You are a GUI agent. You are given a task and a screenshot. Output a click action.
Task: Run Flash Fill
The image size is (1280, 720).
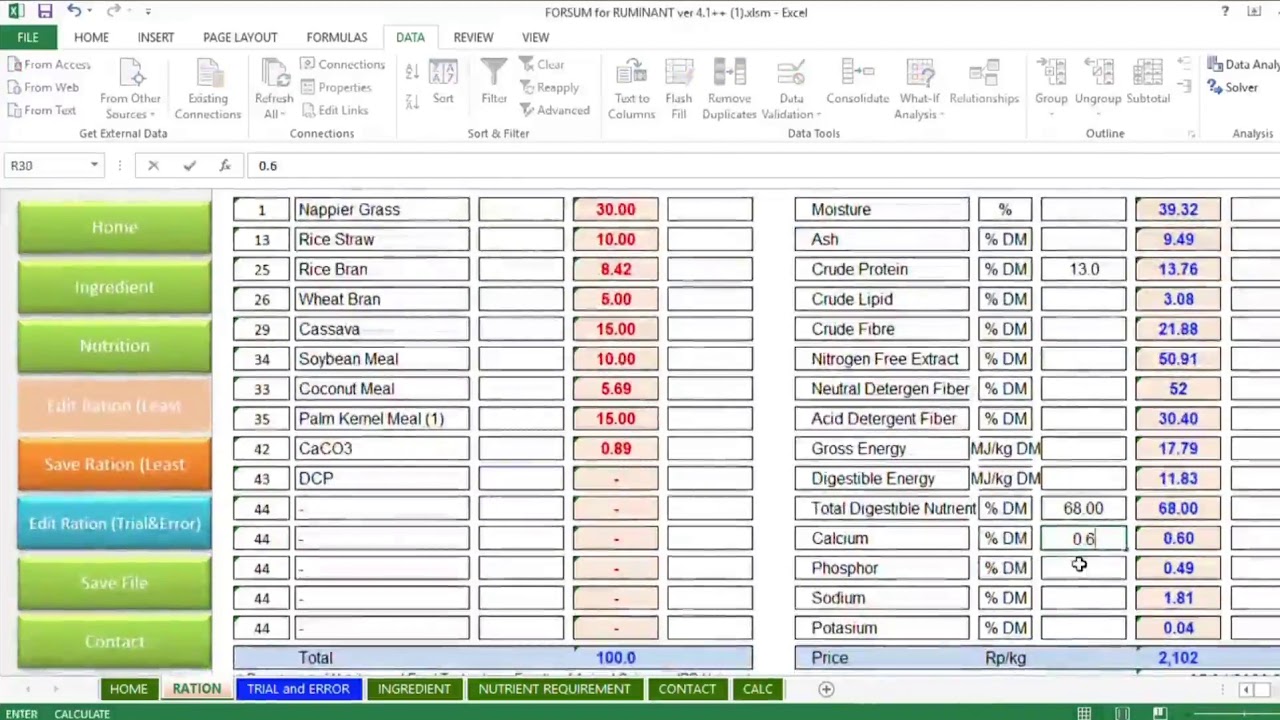pyautogui.click(x=678, y=88)
